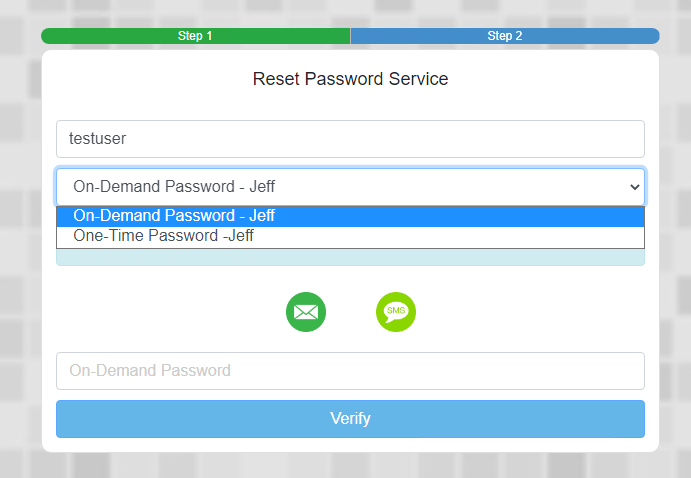Choose the SMS delivery icon

395,312
